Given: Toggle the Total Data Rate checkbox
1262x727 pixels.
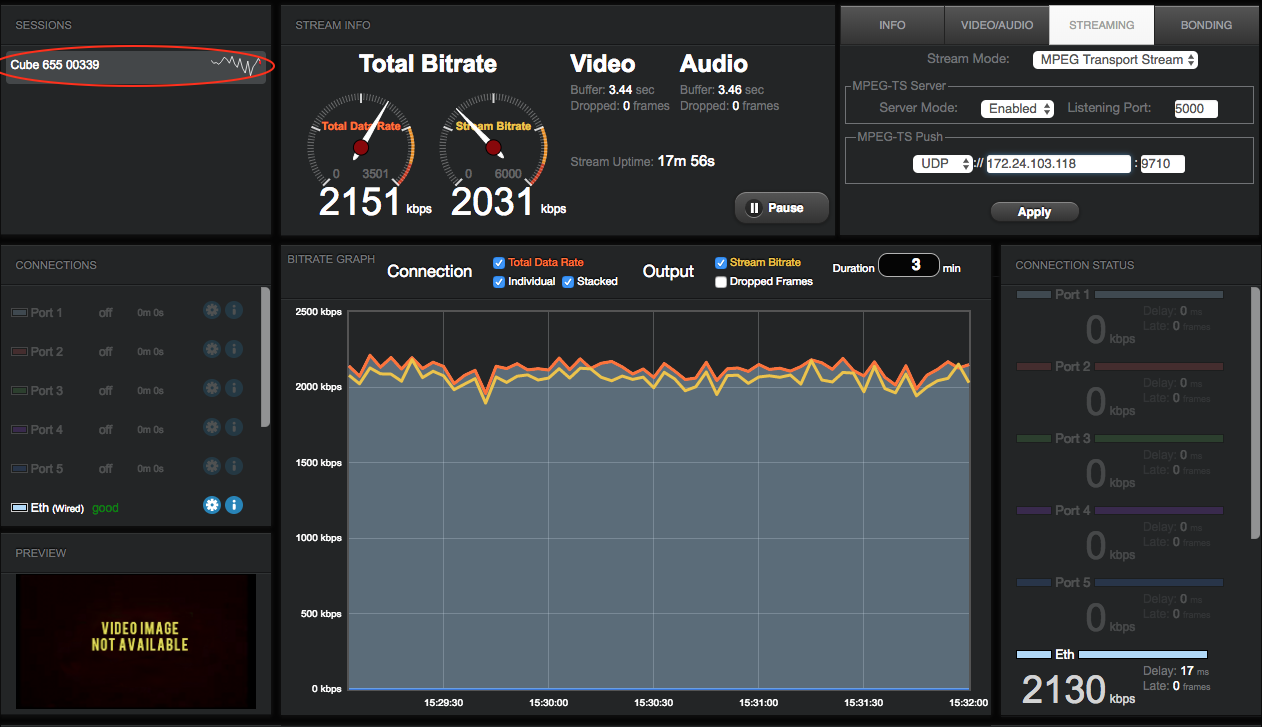Looking at the screenshot, I should point(499,263).
